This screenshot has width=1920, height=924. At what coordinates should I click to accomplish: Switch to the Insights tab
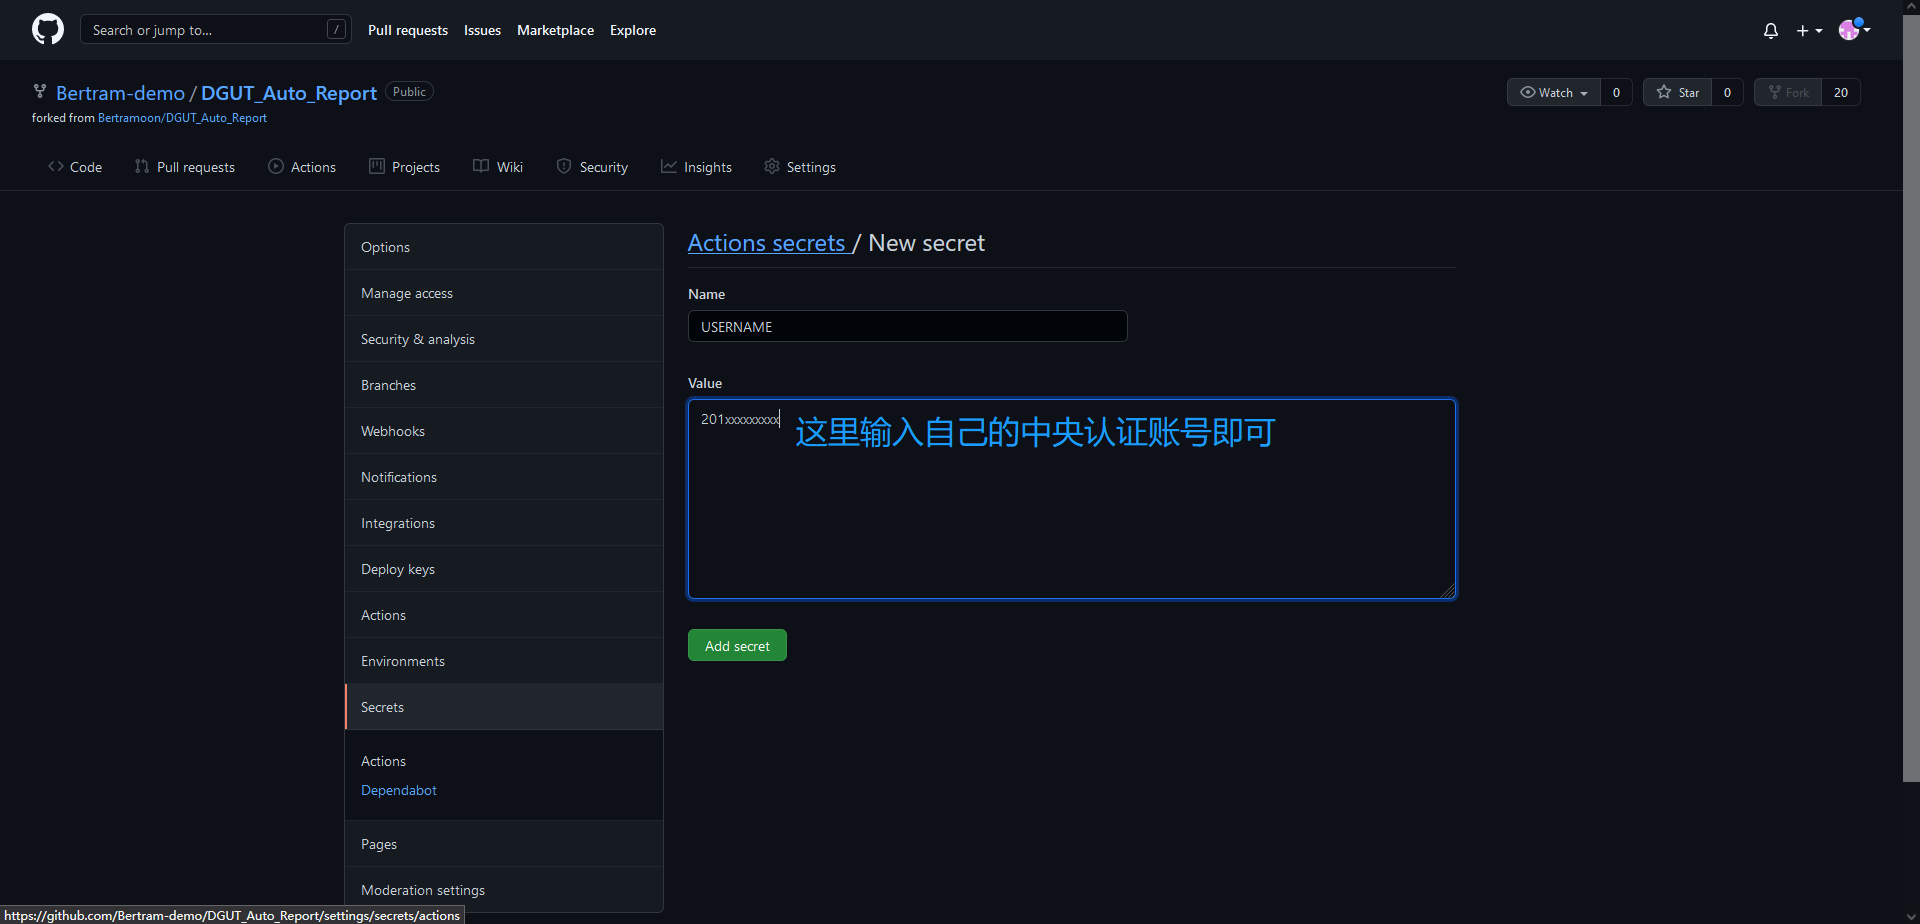[696, 167]
